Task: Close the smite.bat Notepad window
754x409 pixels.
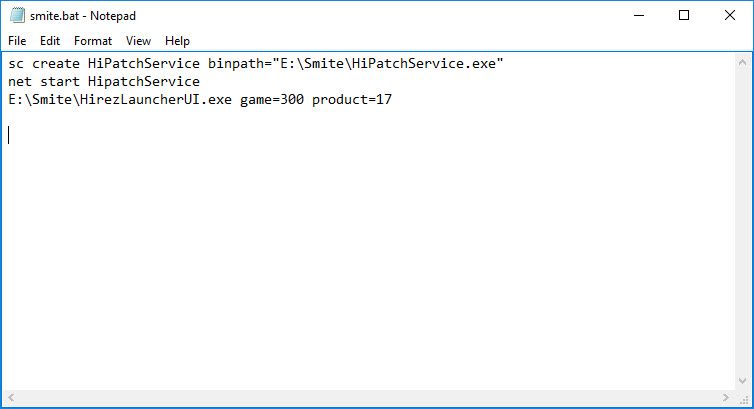Action: point(730,15)
